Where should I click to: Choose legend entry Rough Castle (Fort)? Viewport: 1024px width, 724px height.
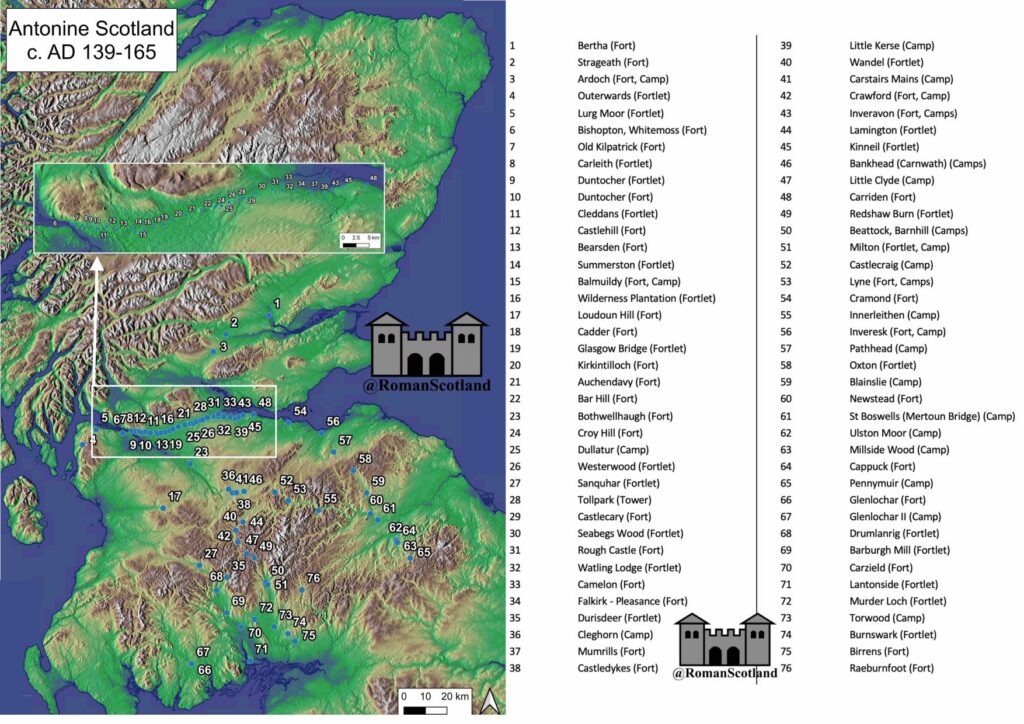620,550
